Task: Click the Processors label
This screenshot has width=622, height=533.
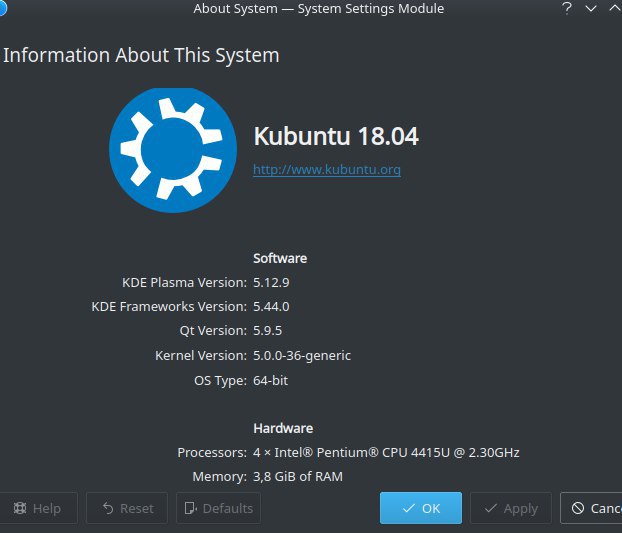Action: [x=212, y=452]
